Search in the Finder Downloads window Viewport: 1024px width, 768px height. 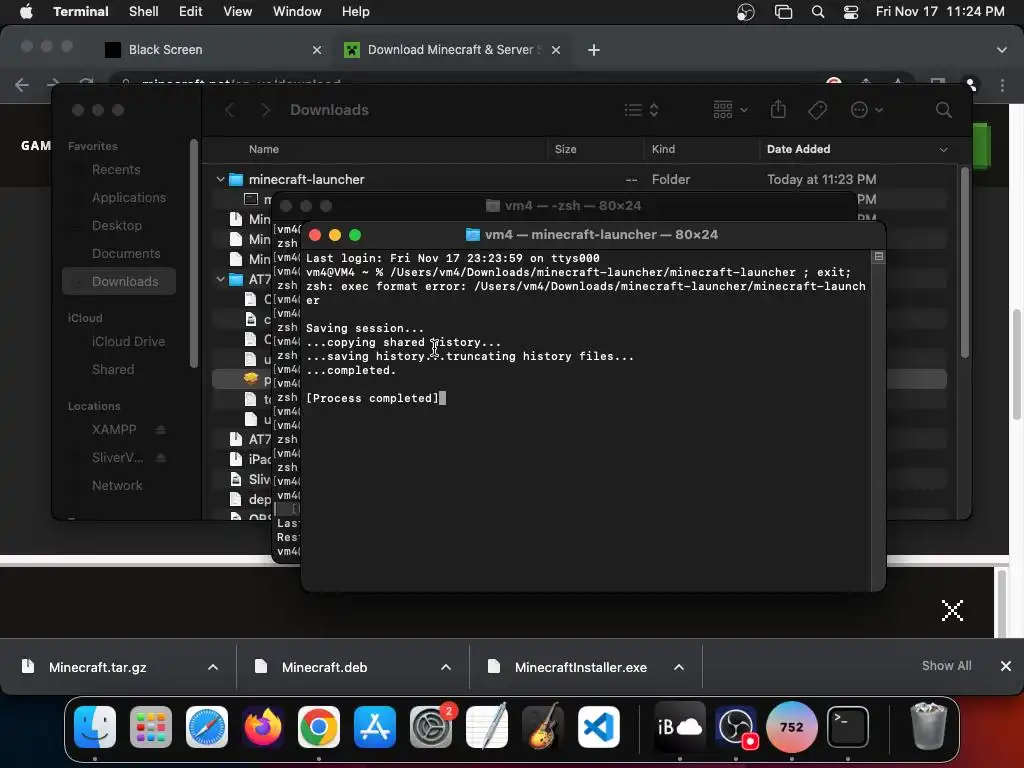[943, 110]
